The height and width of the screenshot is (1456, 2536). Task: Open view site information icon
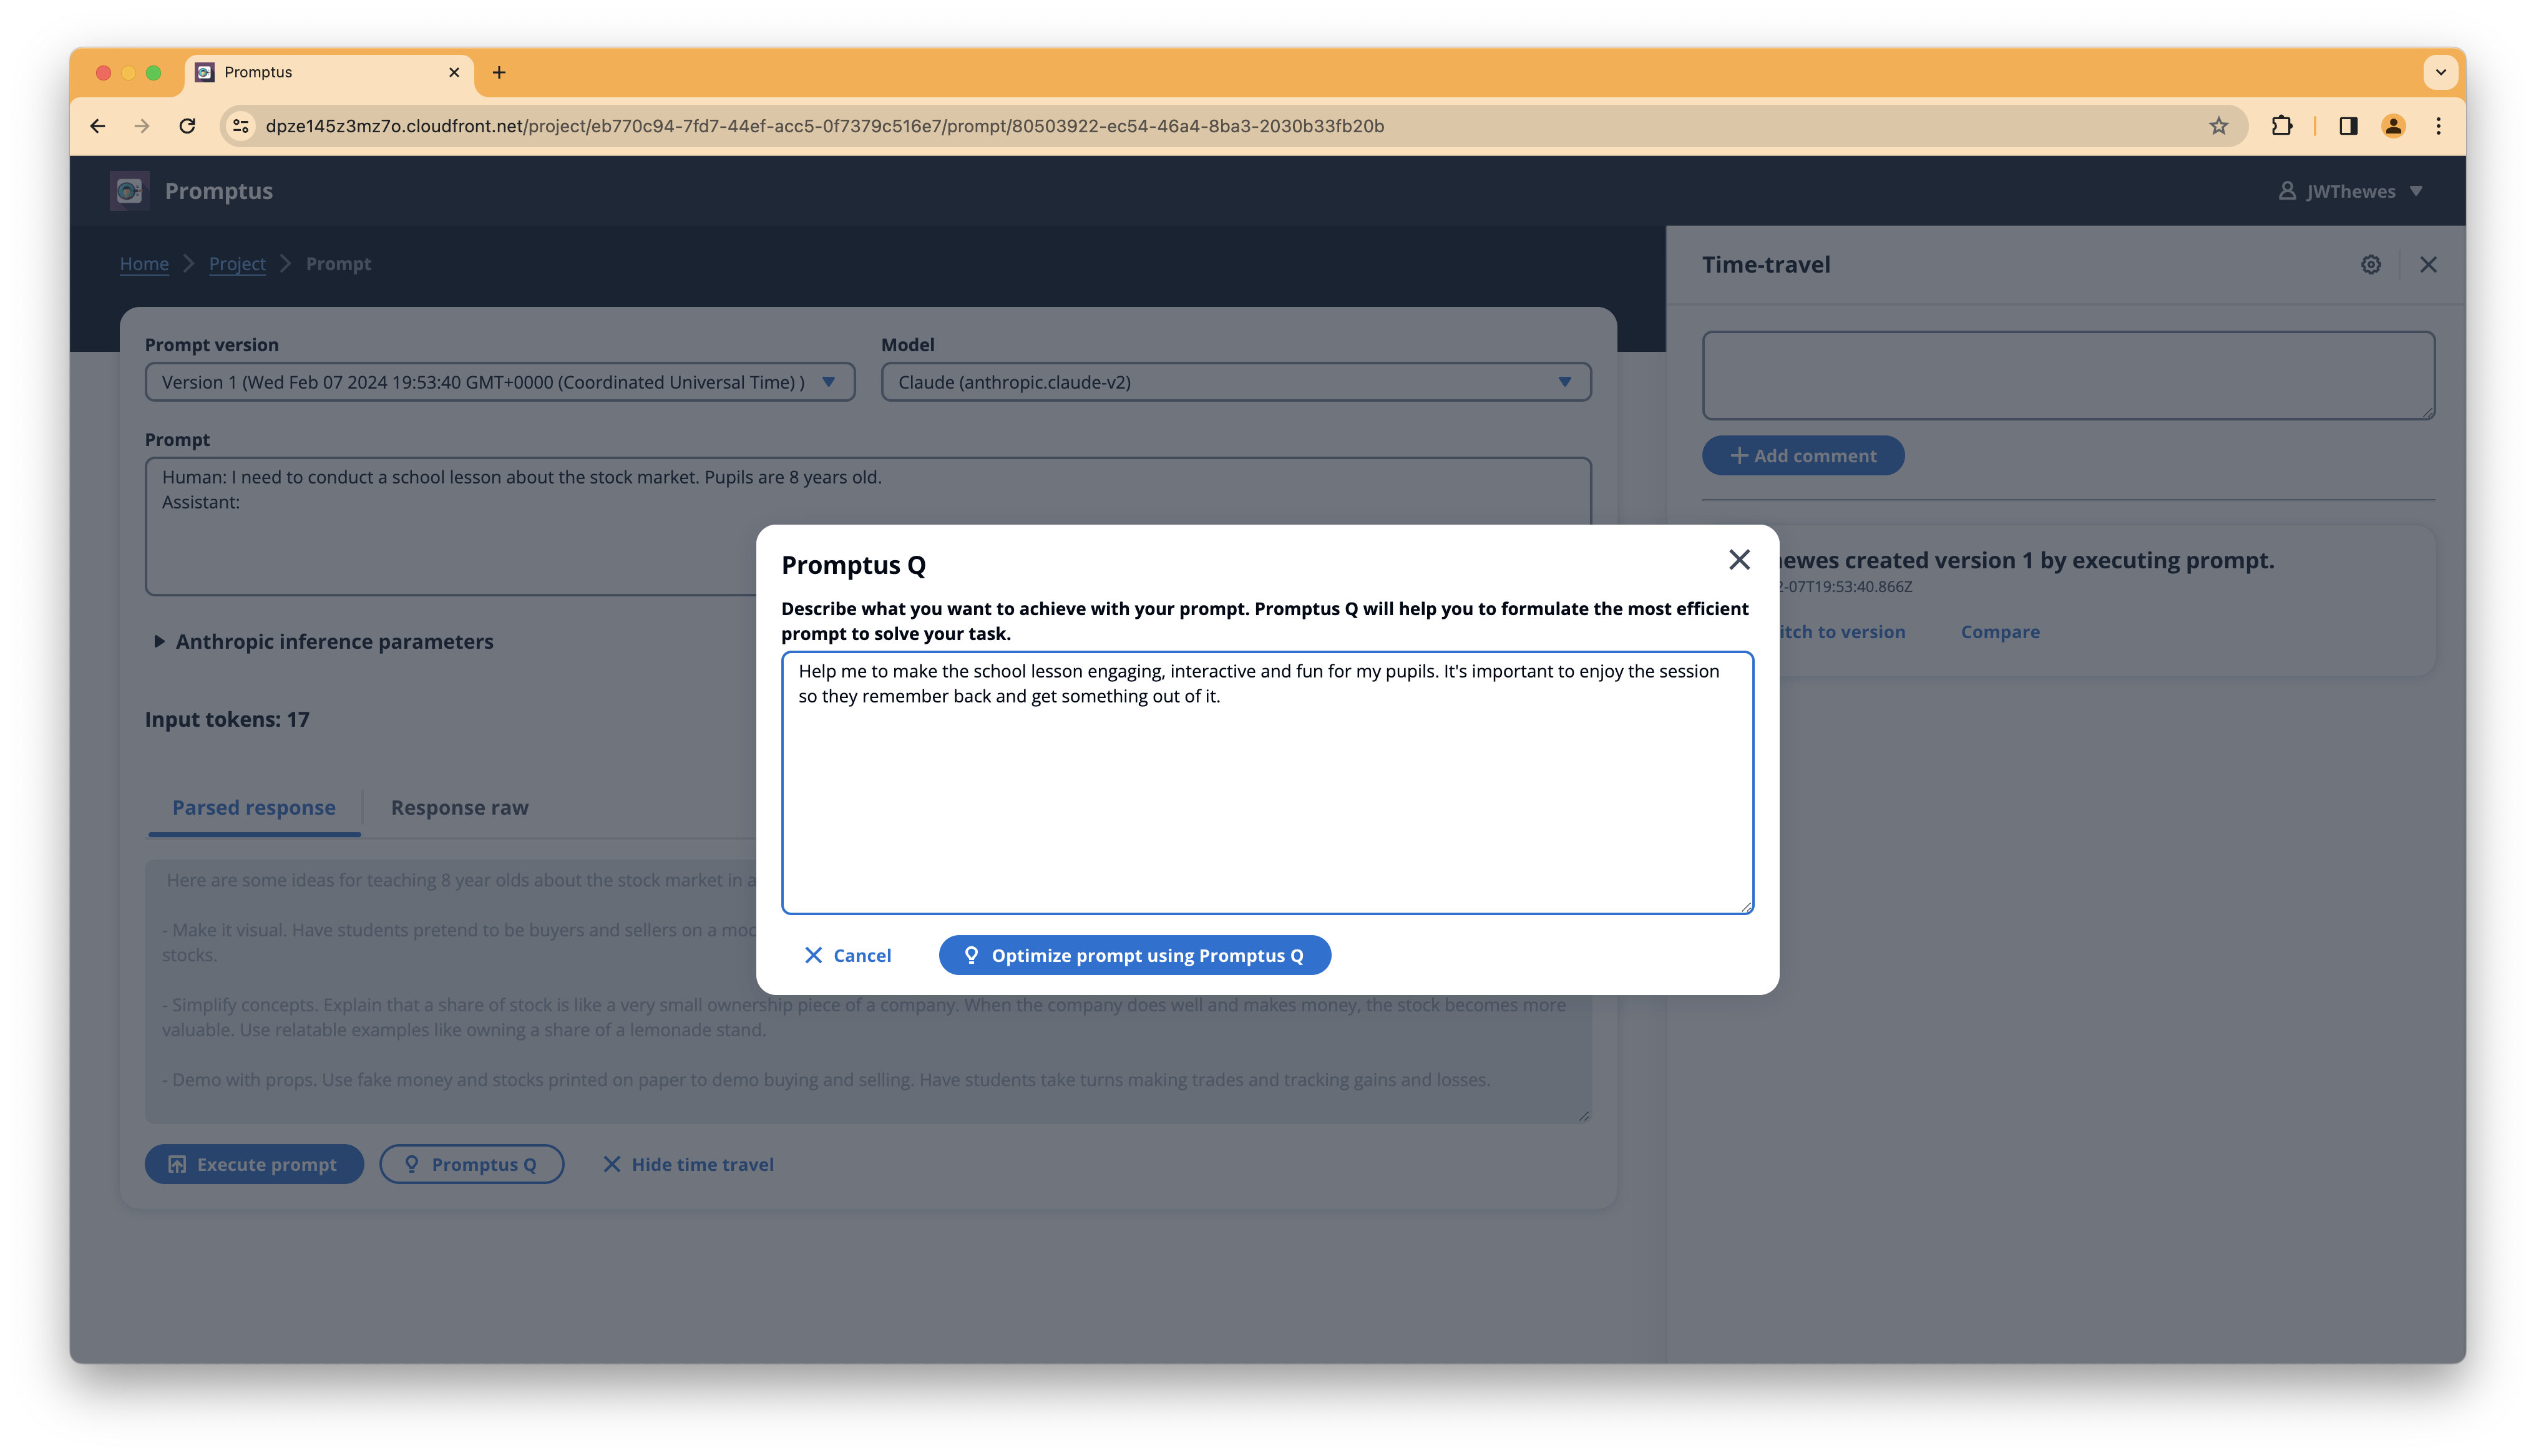(x=241, y=126)
